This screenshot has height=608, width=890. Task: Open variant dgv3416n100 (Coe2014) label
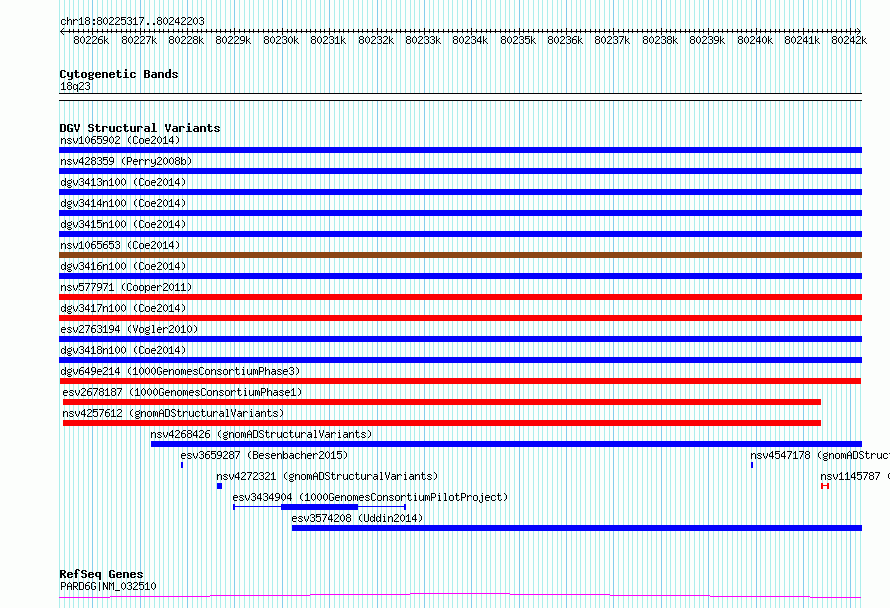[123, 266]
